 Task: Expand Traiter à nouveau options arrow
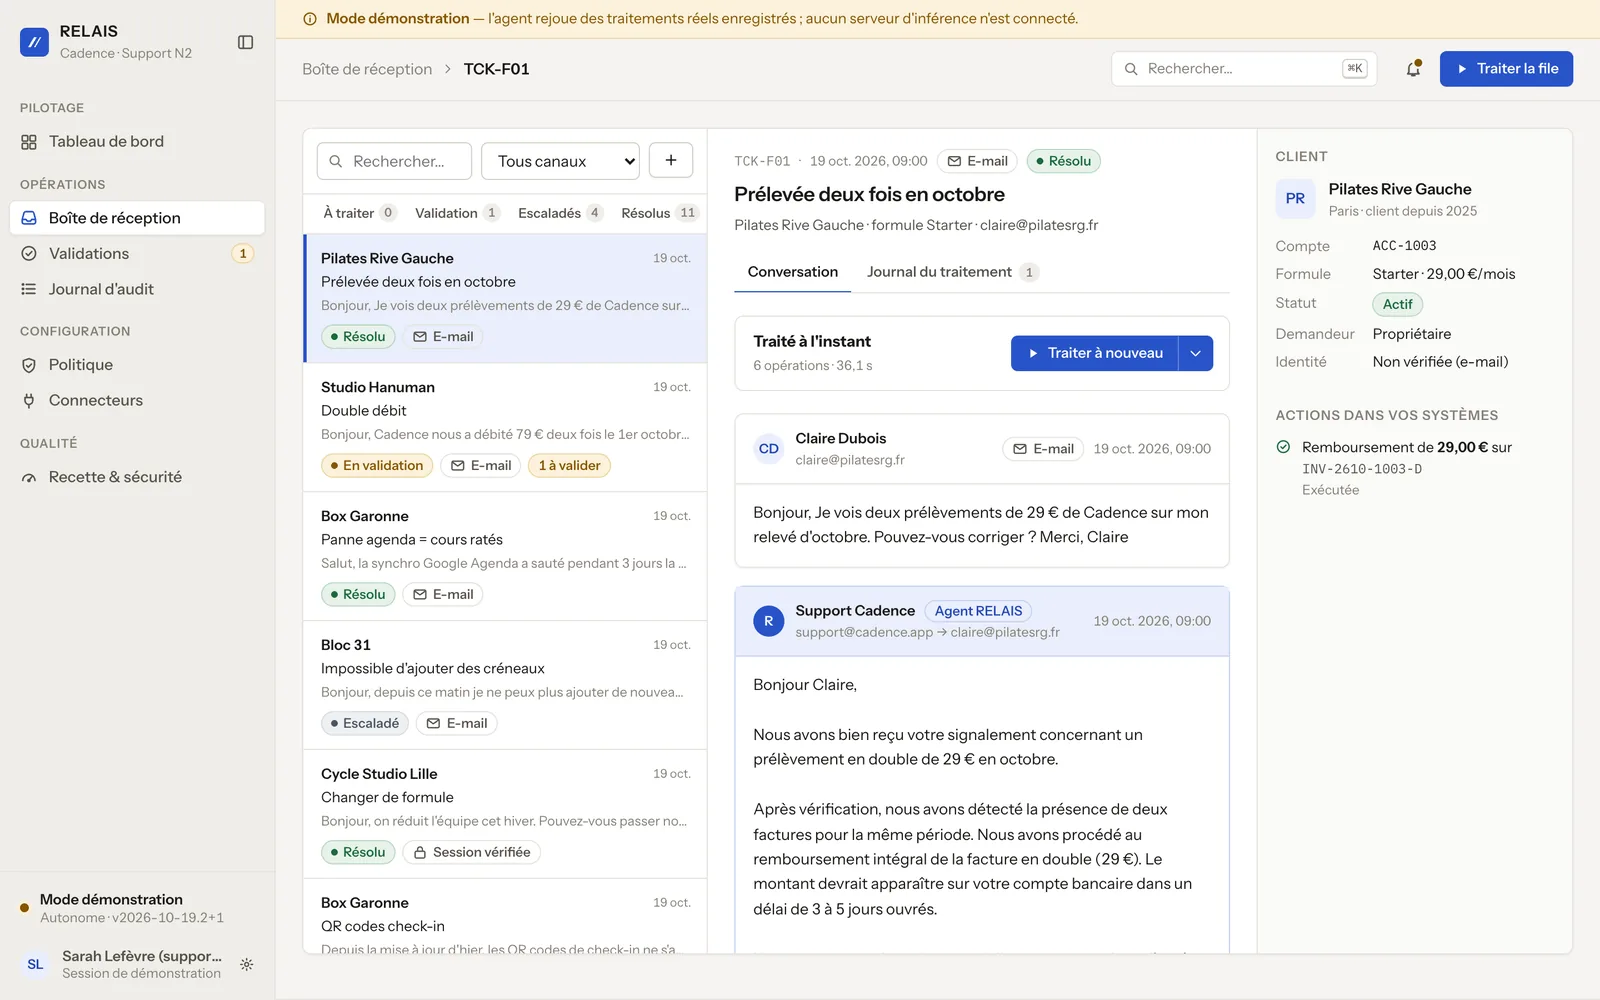click(x=1196, y=353)
